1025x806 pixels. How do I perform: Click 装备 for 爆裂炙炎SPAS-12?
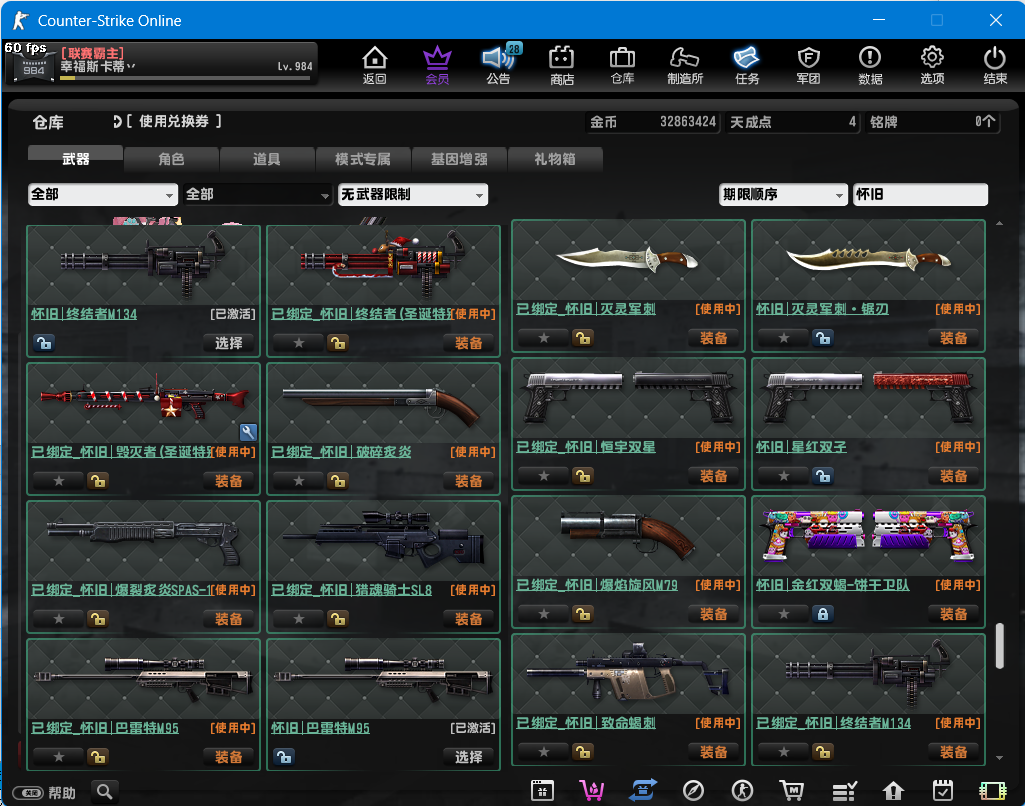point(229,618)
